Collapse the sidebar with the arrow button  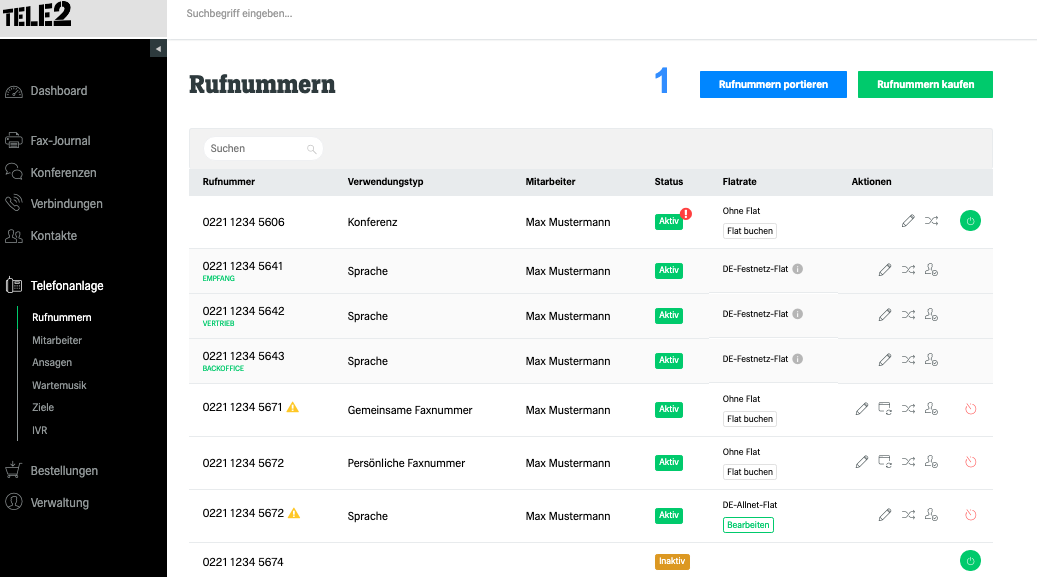pos(158,48)
